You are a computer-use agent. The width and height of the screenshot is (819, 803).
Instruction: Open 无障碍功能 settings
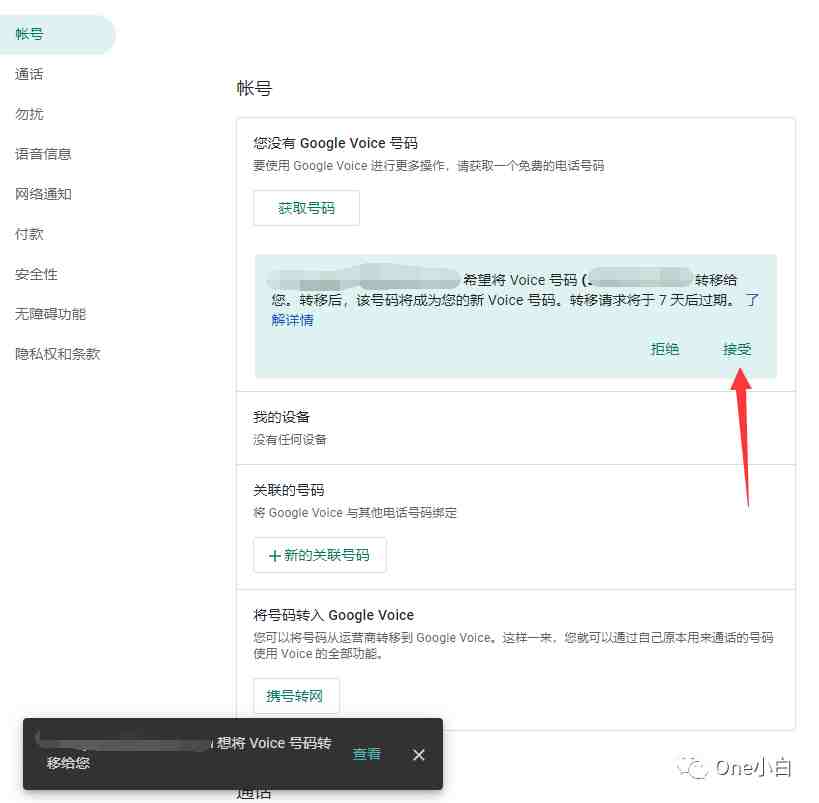pyautogui.click(x=51, y=314)
